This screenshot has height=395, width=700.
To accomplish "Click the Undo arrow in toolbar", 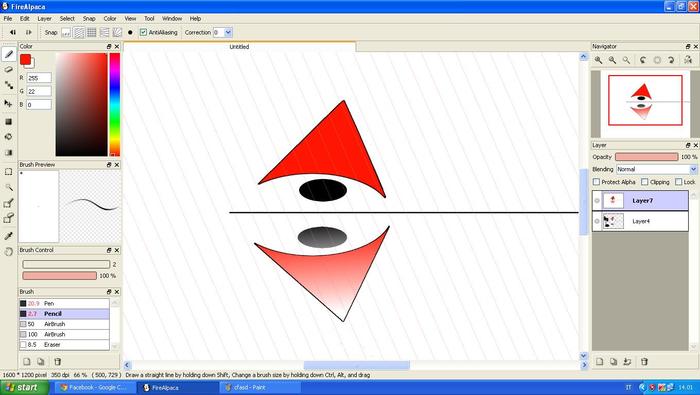I will coord(13,32).
